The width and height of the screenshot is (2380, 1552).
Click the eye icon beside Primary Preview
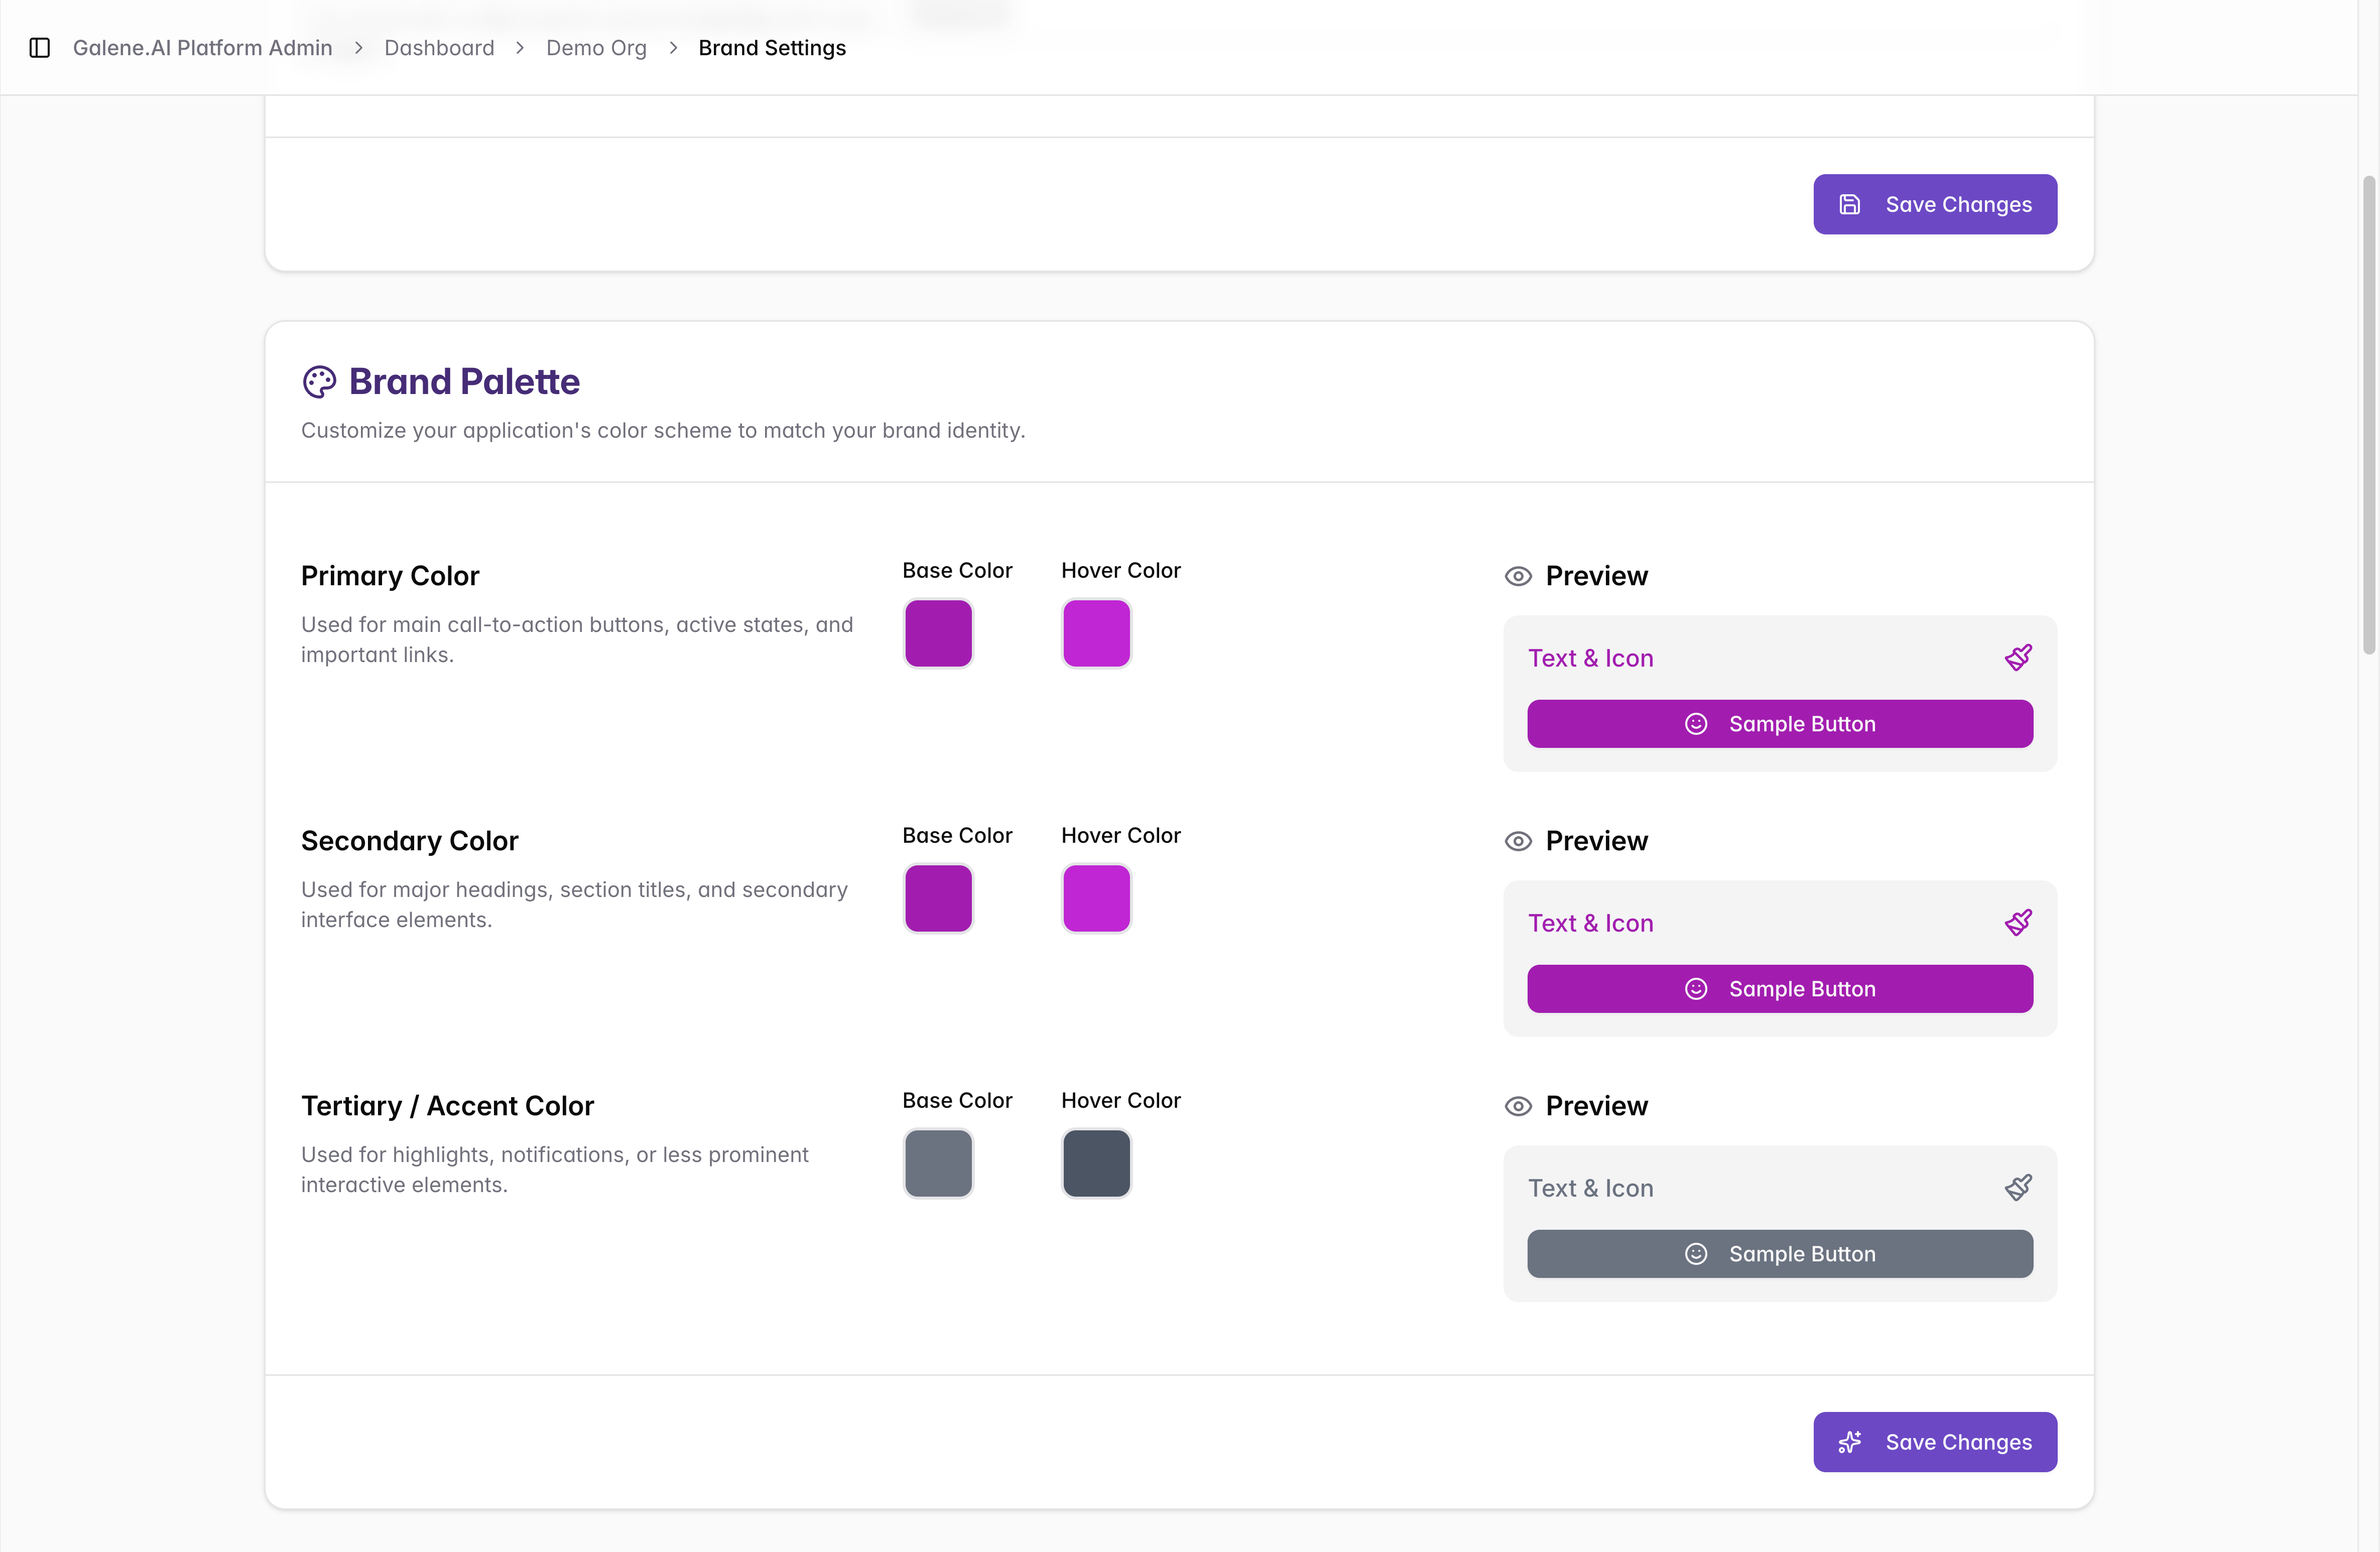click(1518, 576)
